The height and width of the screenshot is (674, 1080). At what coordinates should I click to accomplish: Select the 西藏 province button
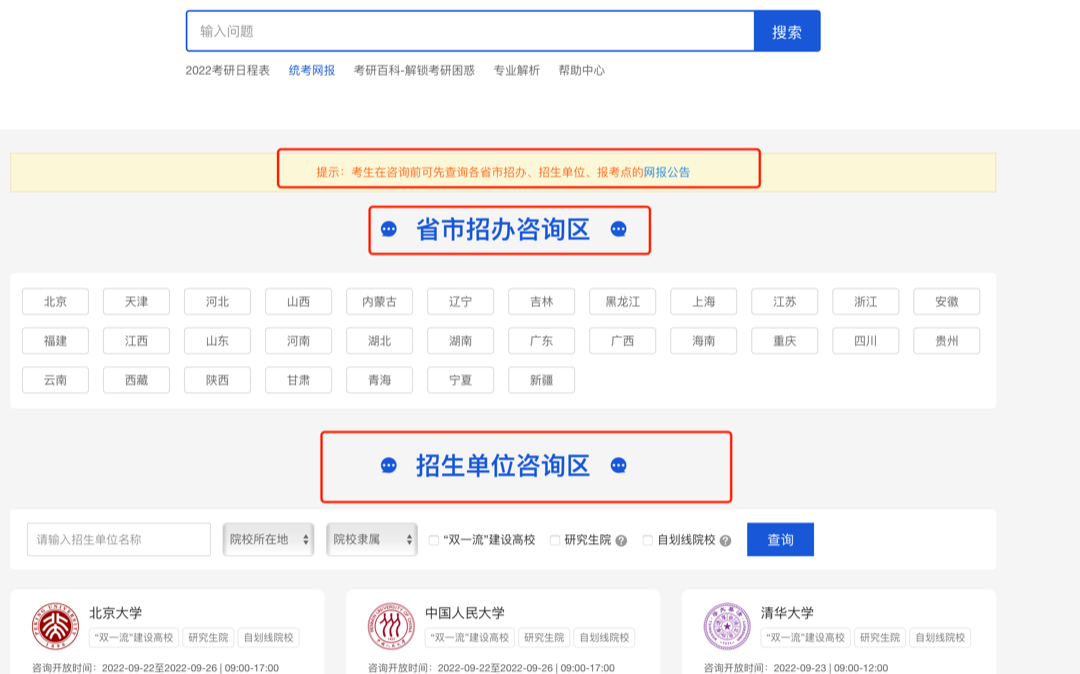(x=136, y=380)
